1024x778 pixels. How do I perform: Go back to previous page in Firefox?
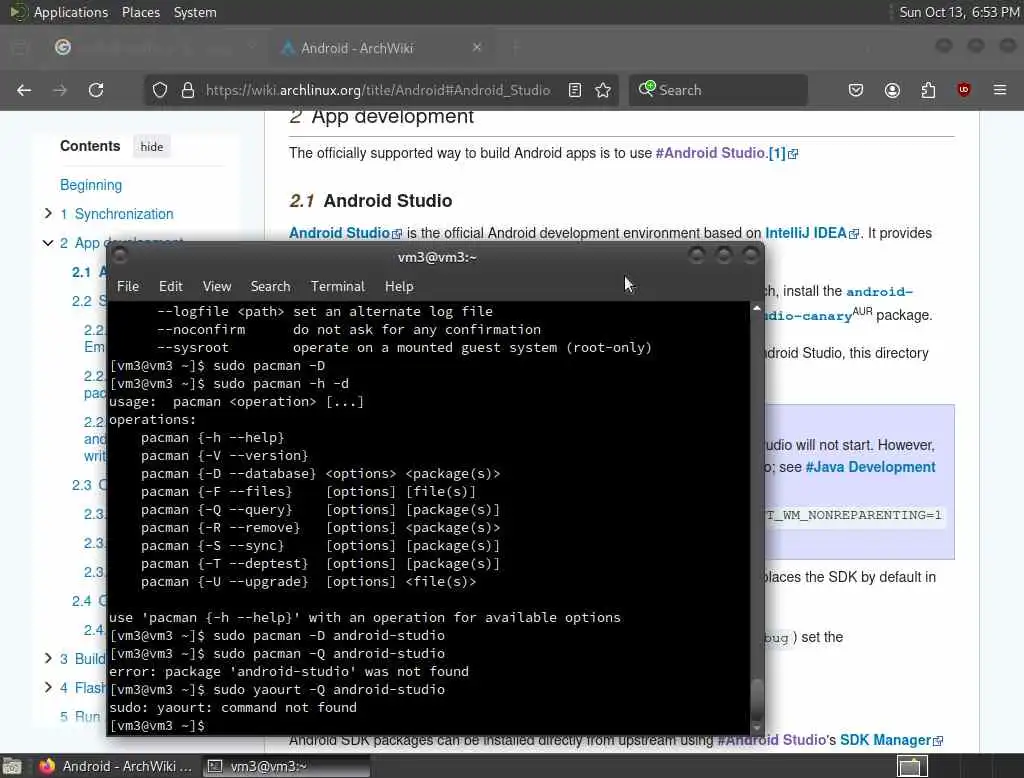point(24,90)
